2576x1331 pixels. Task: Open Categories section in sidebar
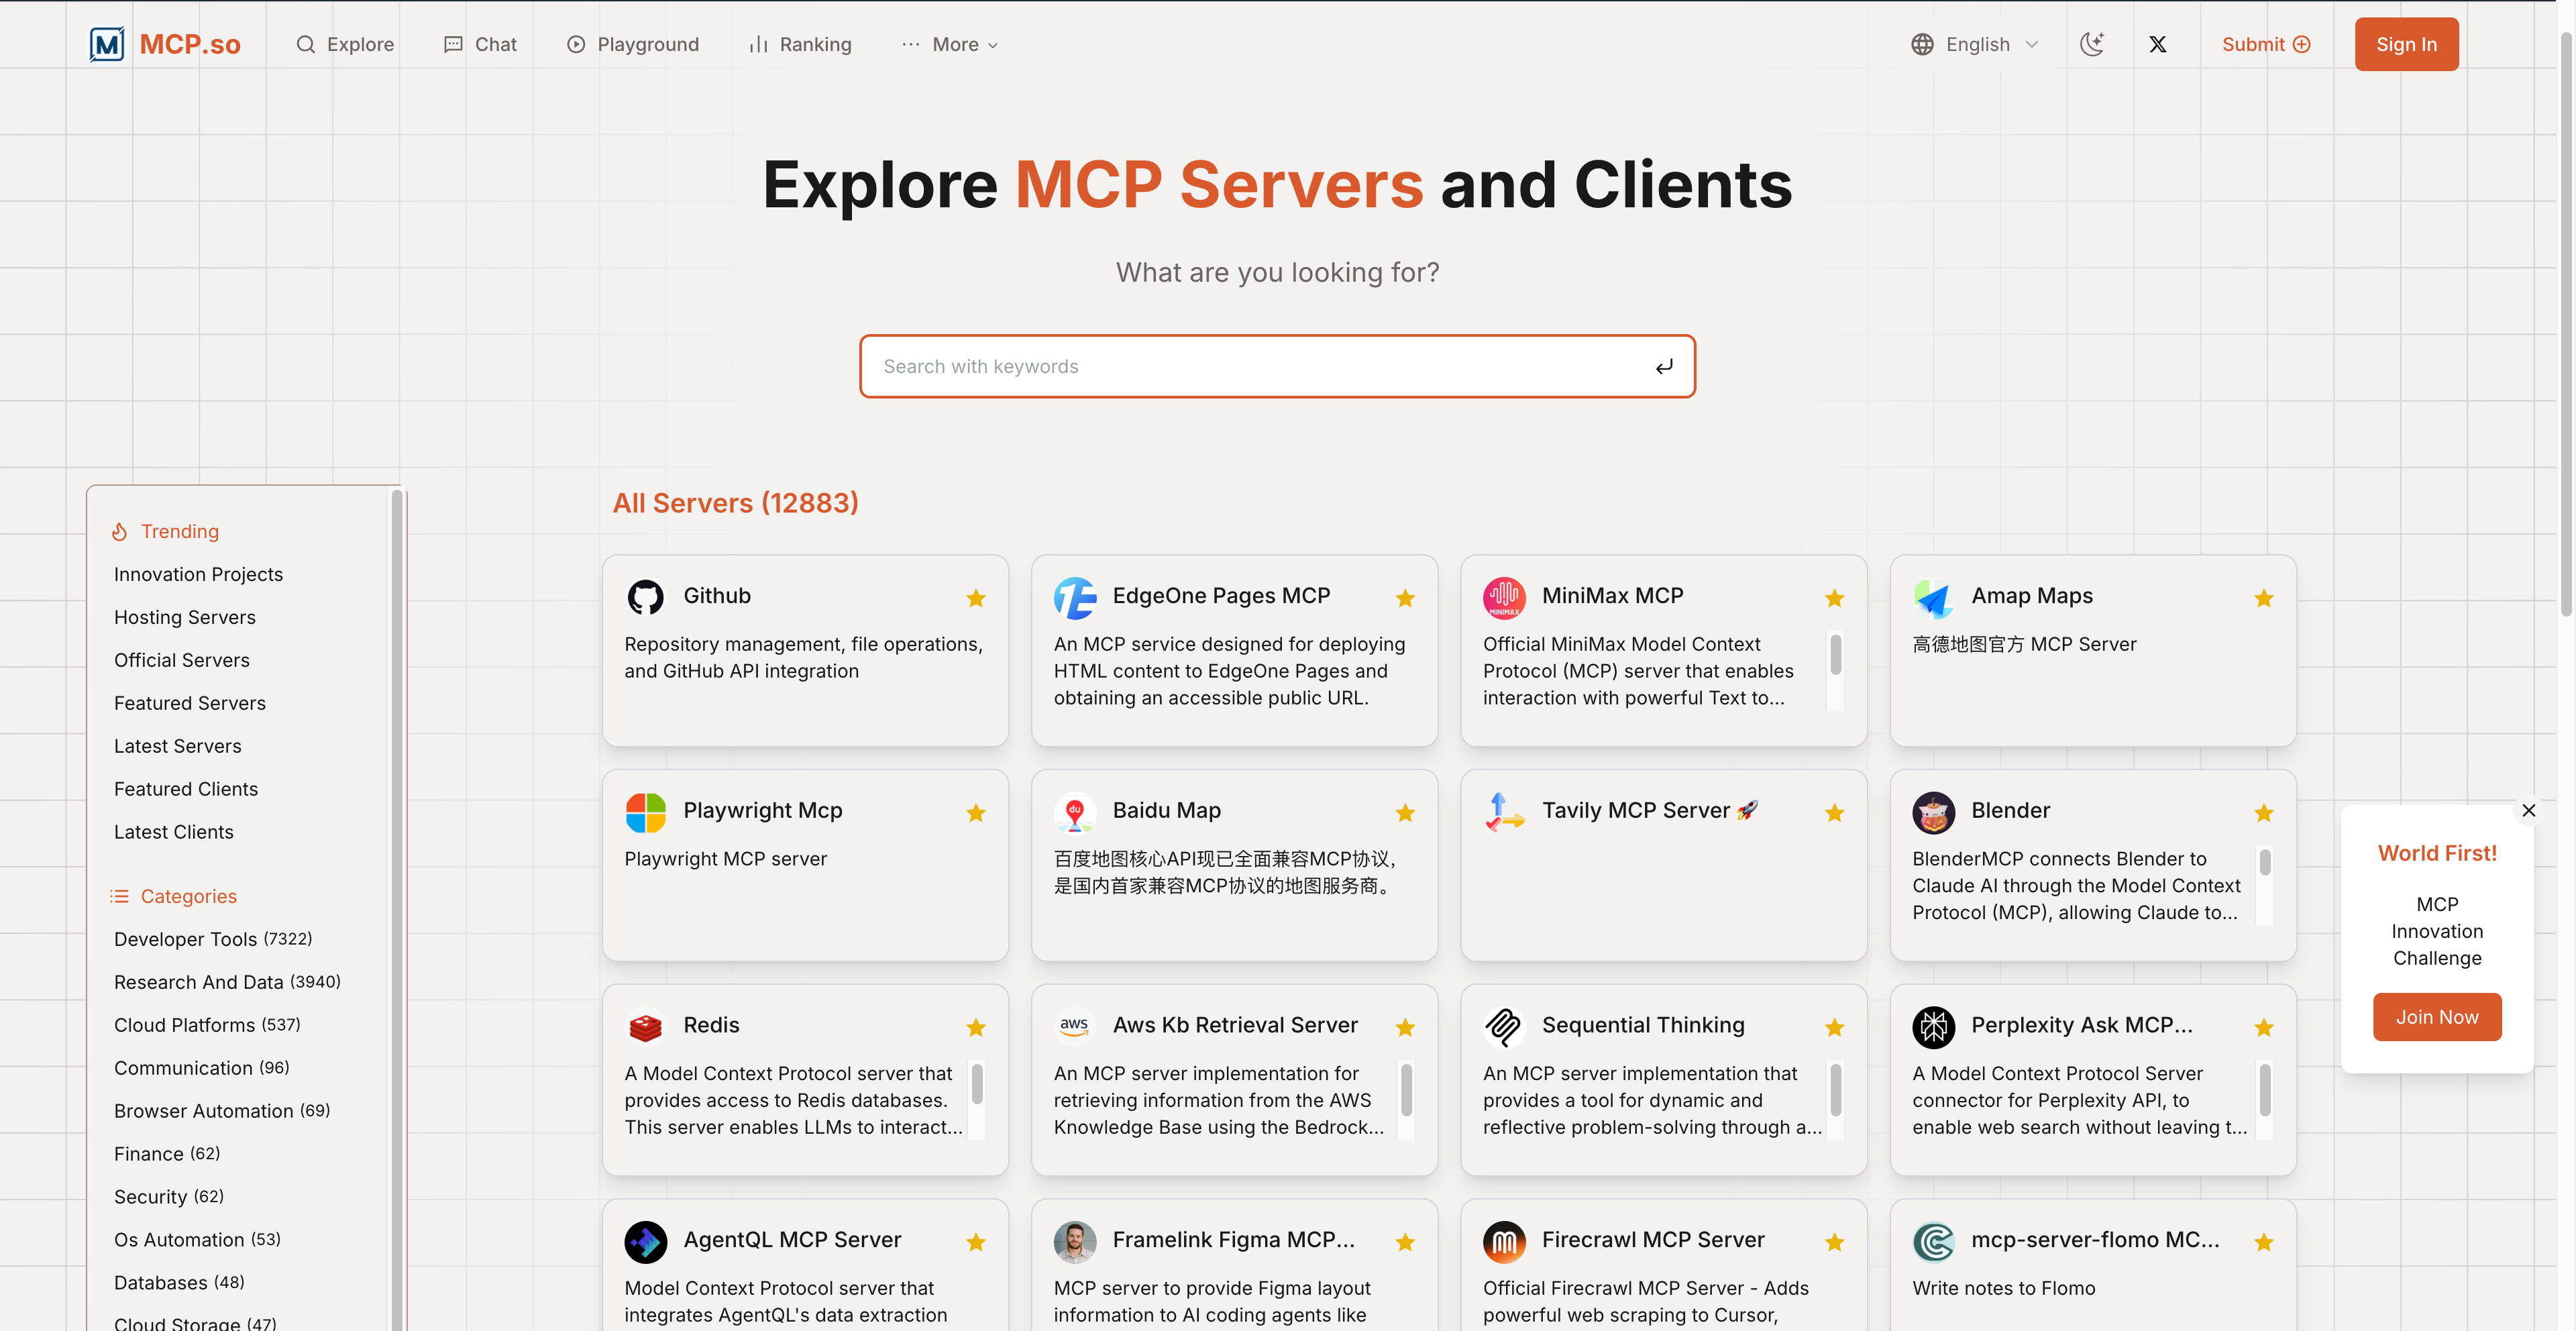pyautogui.click(x=188, y=896)
